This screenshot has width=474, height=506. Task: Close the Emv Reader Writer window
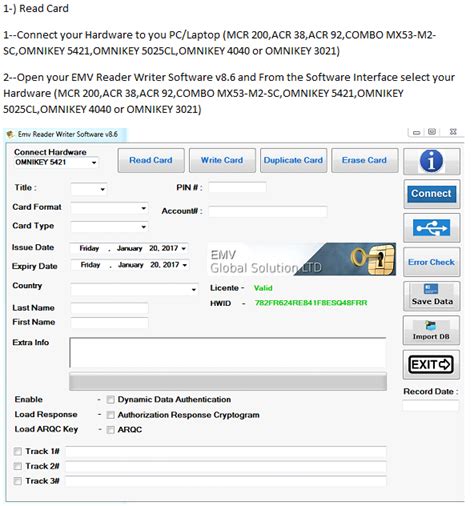click(453, 132)
